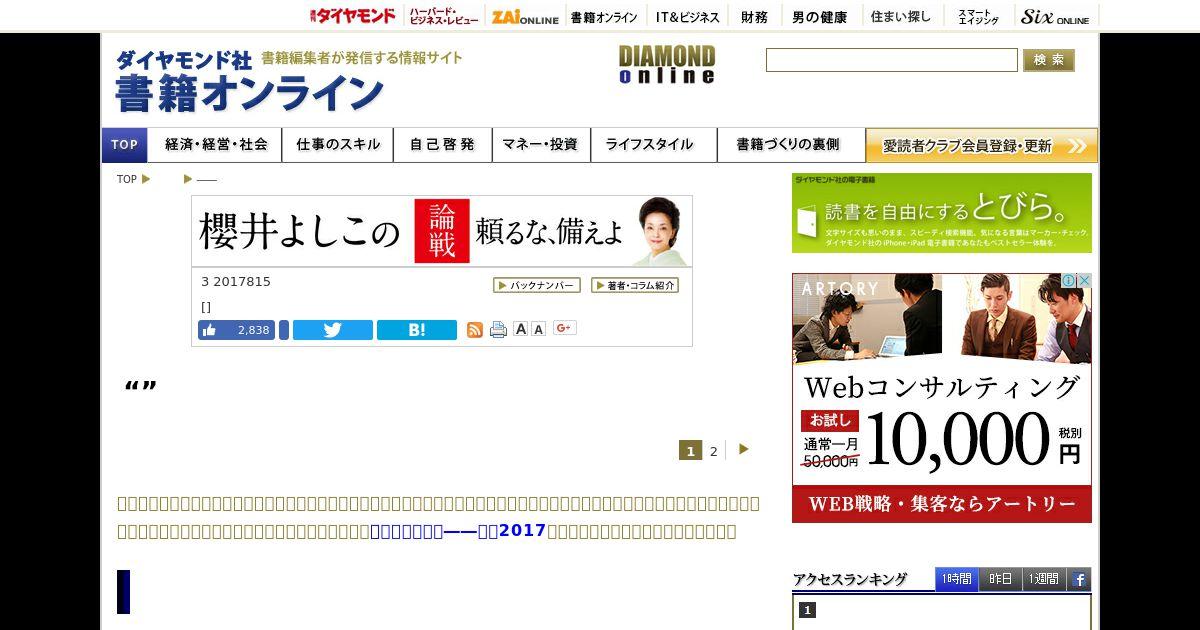The image size is (1200, 630).
Task: Open 書籍オンライン in top bar
Action: point(604,17)
